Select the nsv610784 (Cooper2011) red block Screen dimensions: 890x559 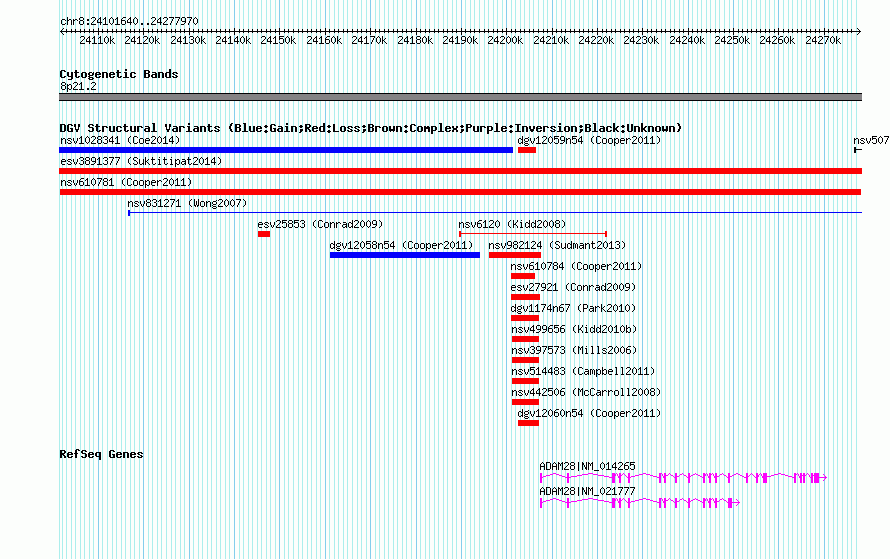[523, 276]
